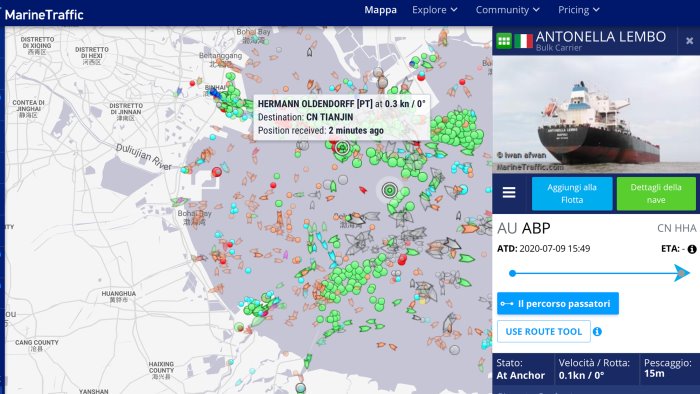Click the Duliujian River map label
This screenshot has height=394, width=700.
coord(143,157)
